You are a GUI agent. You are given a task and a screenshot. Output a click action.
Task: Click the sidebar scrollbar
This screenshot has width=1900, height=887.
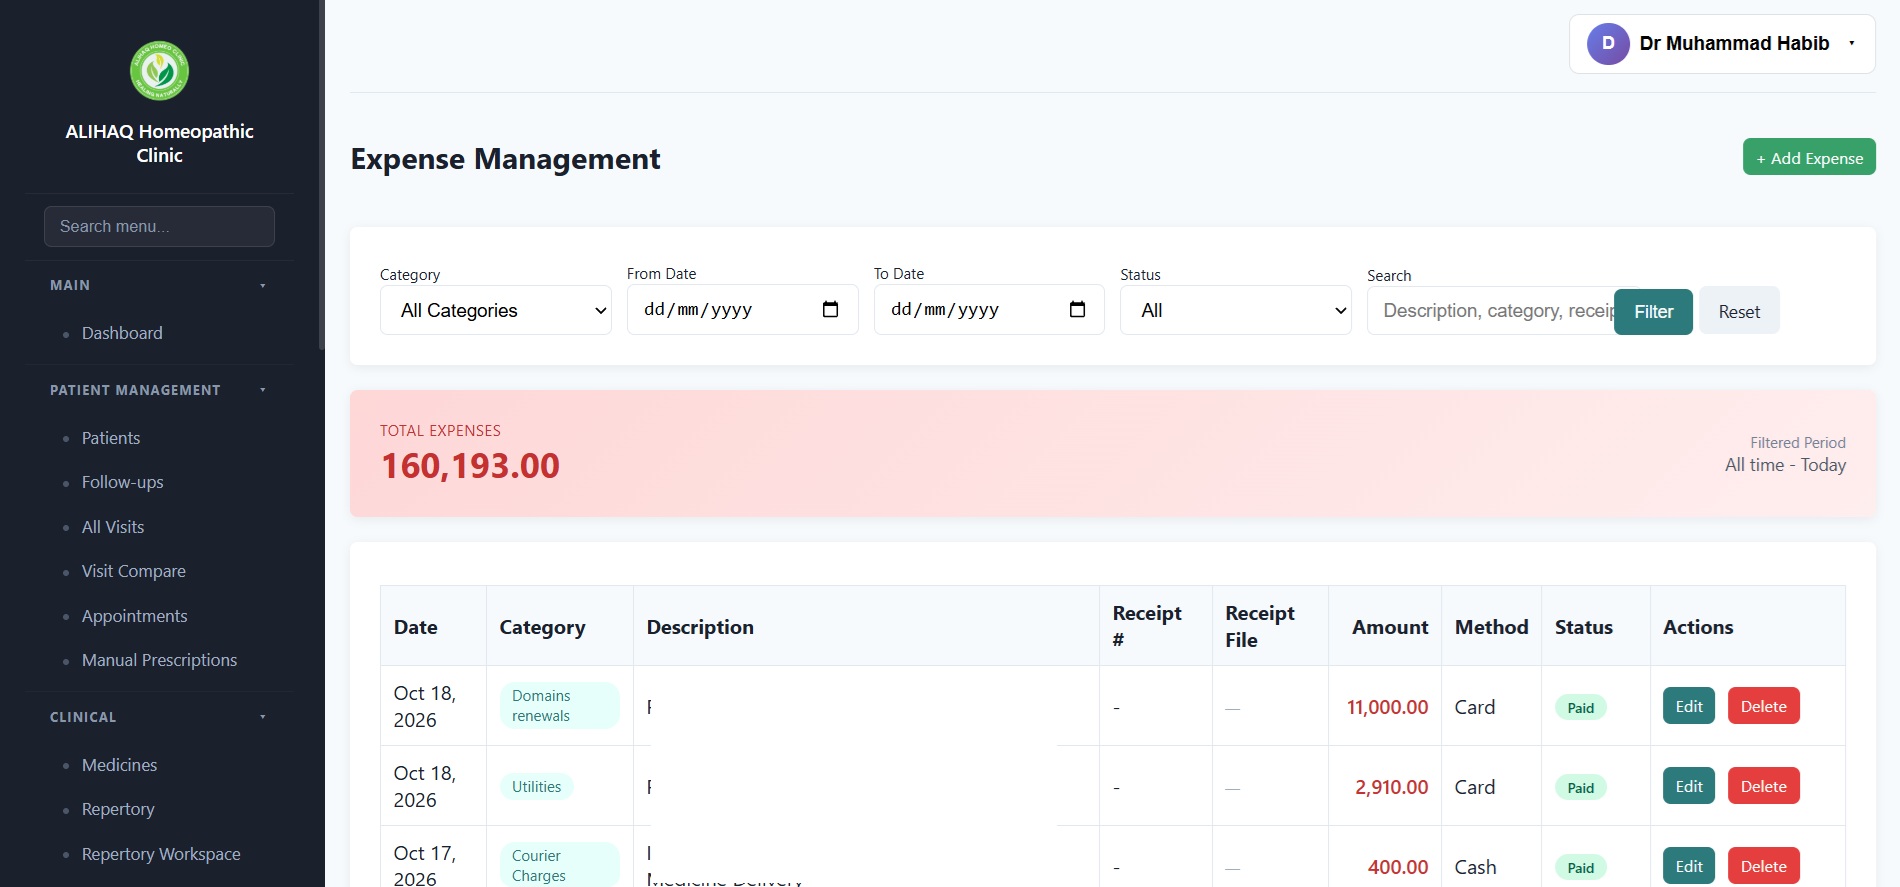[321, 175]
